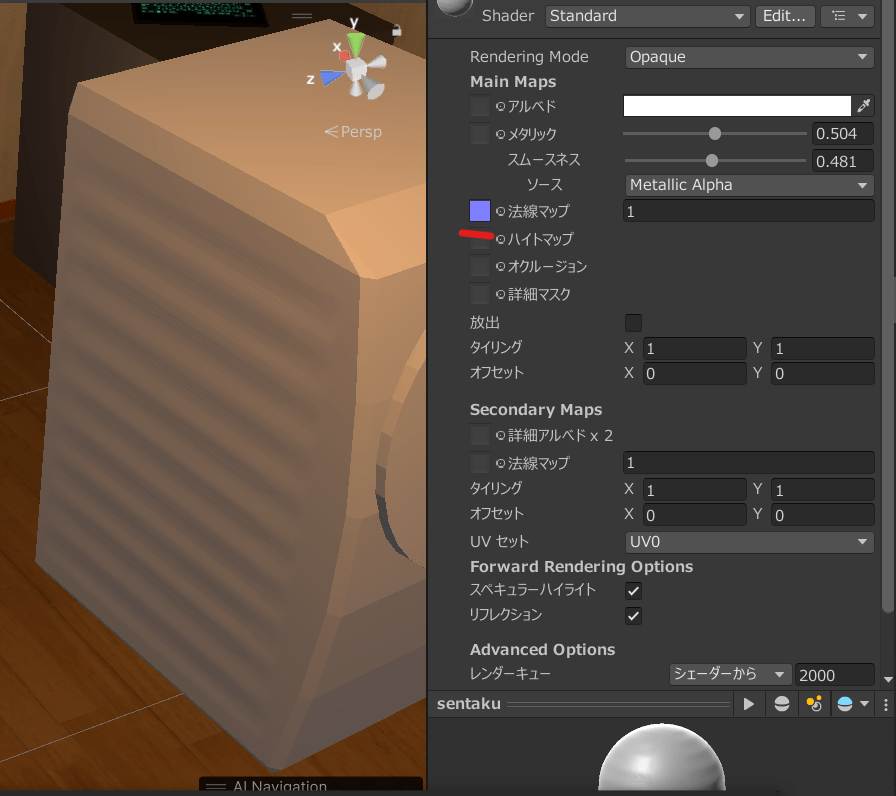Click the occlusion (オクルージョン) texture slot
This screenshot has height=796, width=896.
click(x=479, y=266)
